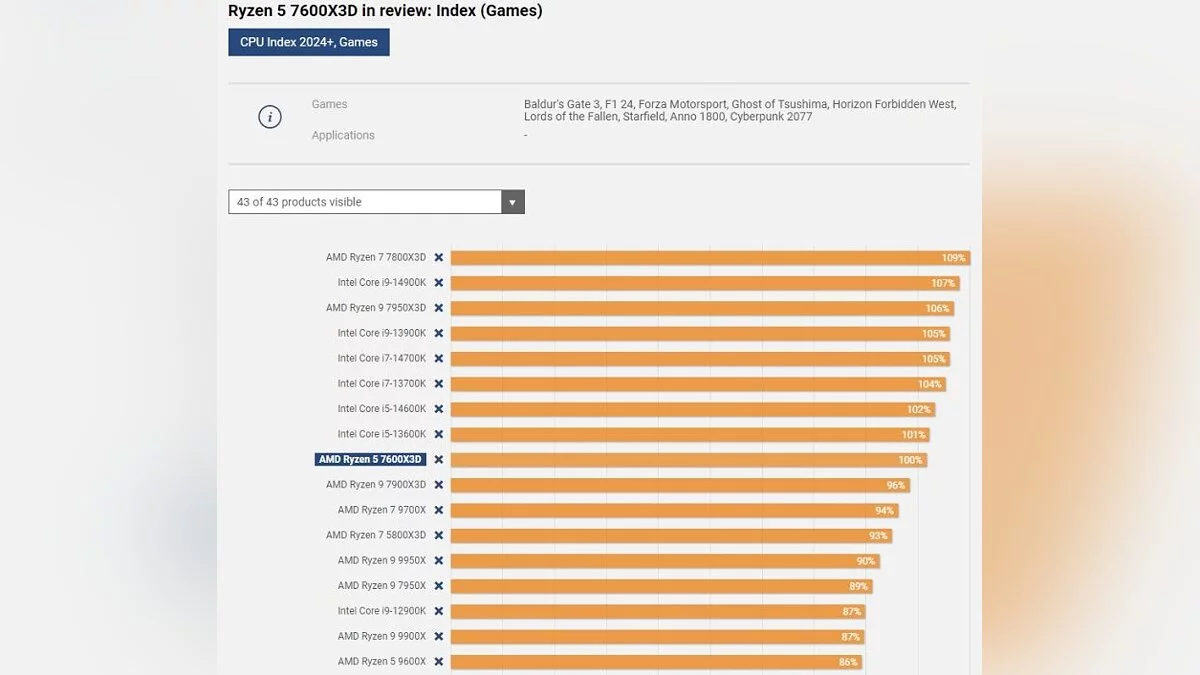The width and height of the screenshot is (1200, 675).
Task: Click the Applications row label in info box
Action: tap(343, 135)
